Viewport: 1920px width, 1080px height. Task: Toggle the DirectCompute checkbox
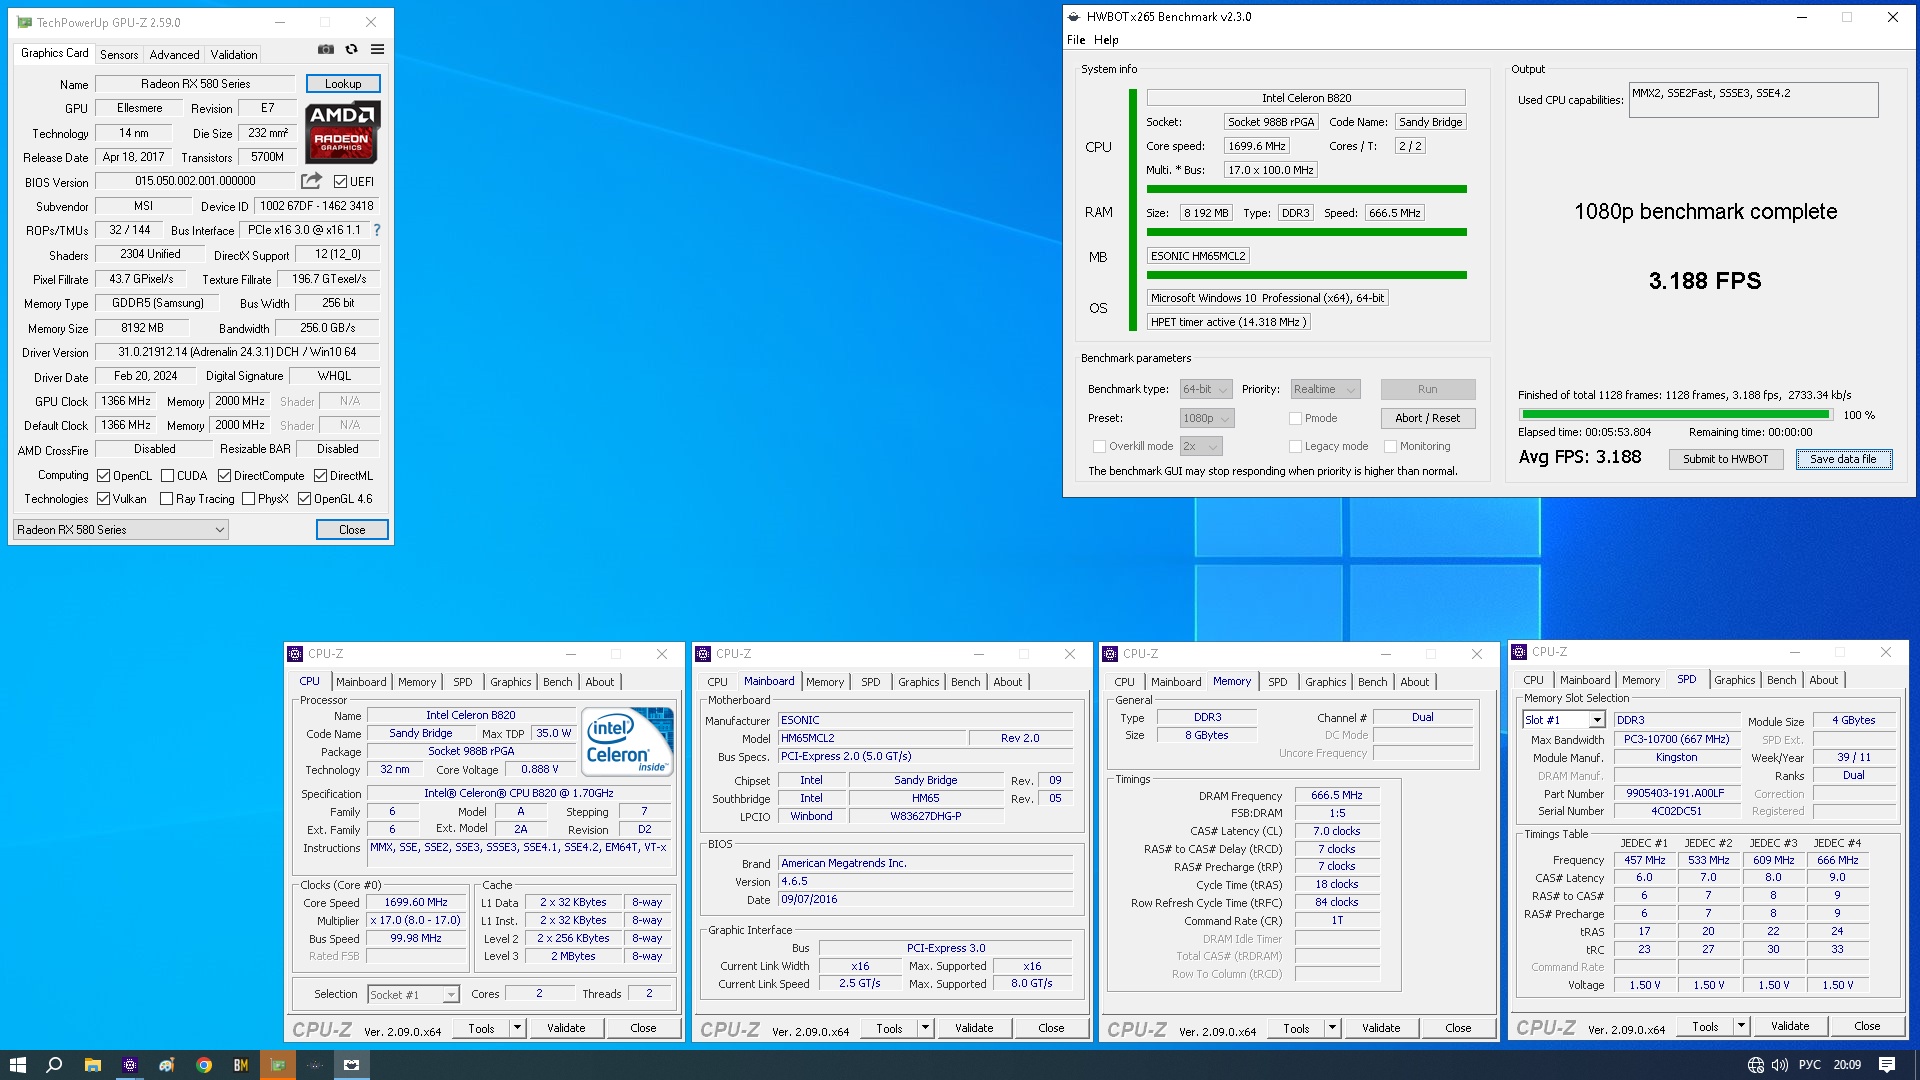(x=225, y=476)
